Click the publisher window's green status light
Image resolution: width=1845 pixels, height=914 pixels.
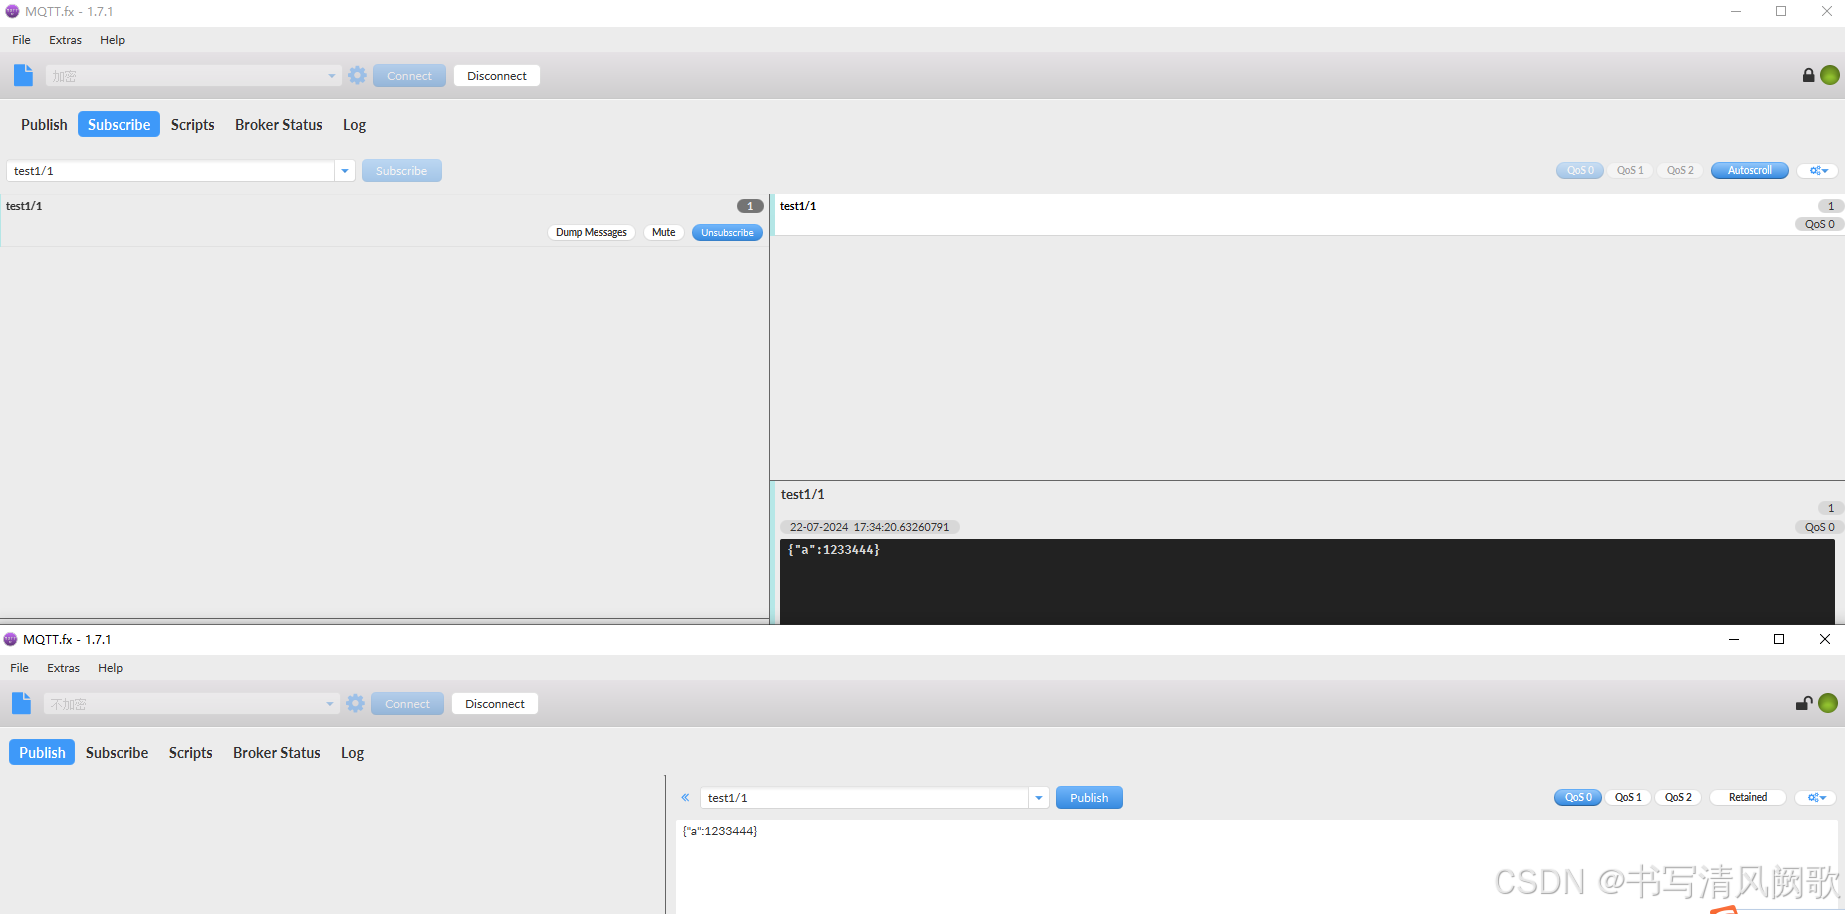point(1826,703)
